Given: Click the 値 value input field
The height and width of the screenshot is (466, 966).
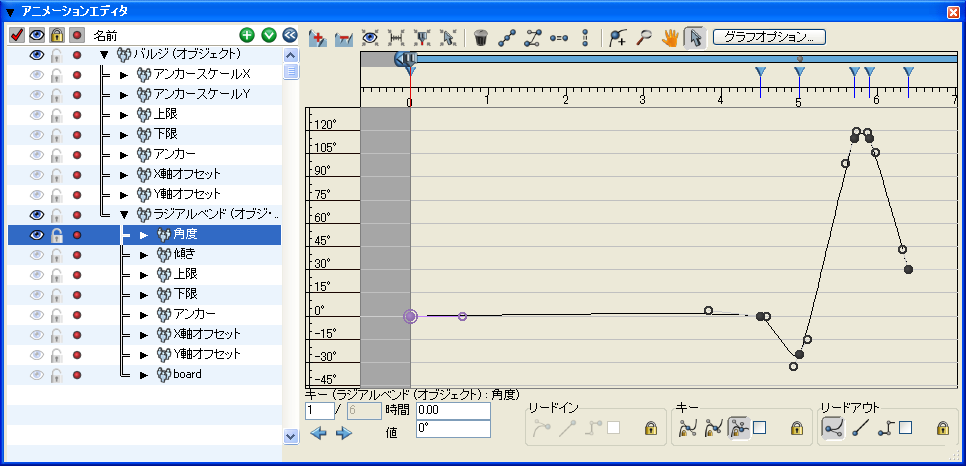Looking at the screenshot, I should pos(453,429).
